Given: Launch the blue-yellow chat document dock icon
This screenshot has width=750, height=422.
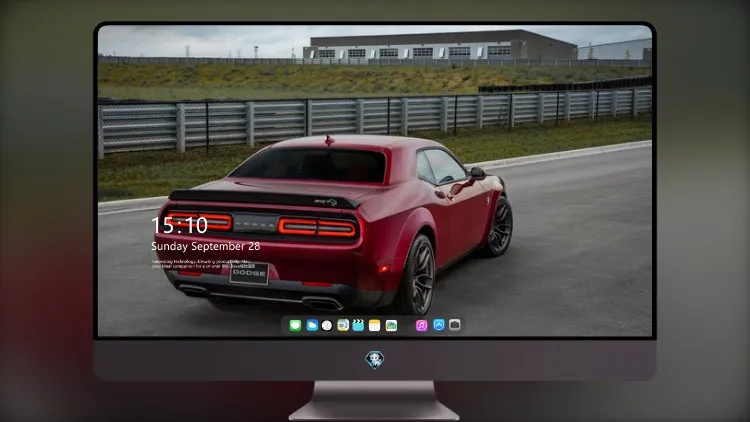Looking at the screenshot, I should click(x=343, y=325).
